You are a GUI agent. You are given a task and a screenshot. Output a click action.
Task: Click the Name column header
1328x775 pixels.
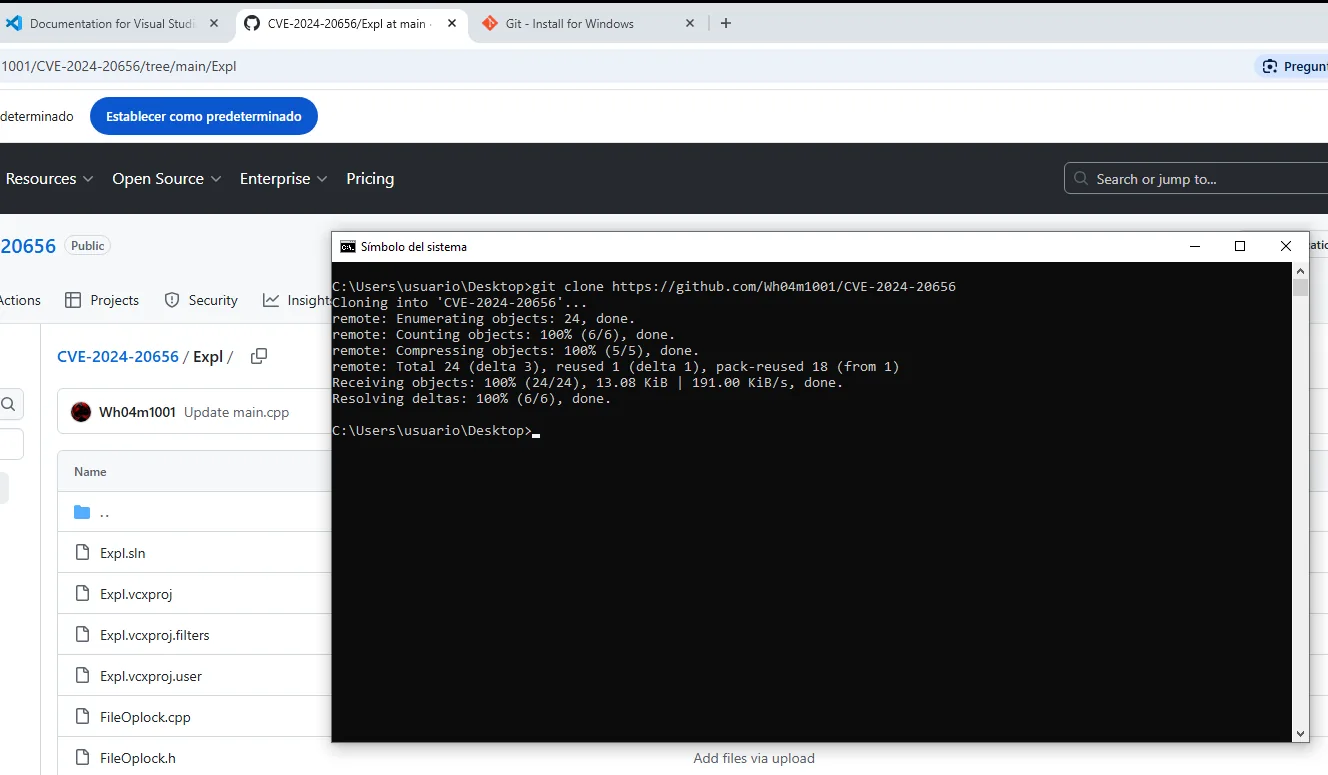pos(90,472)
